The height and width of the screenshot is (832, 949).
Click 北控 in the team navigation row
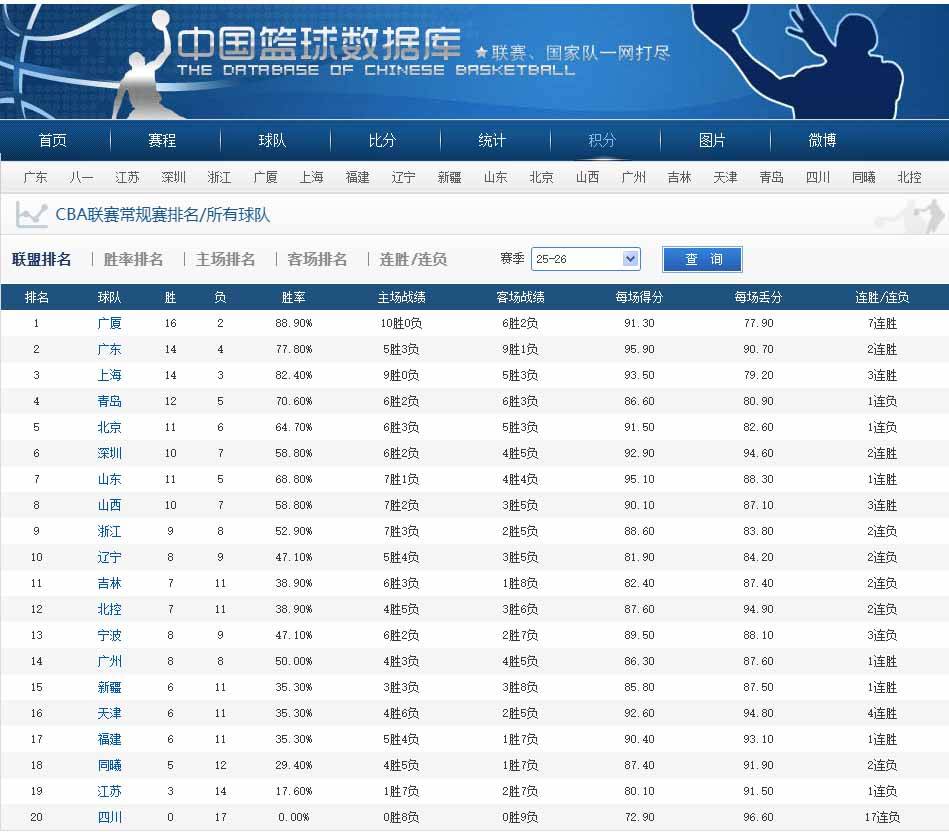[908, 177]
